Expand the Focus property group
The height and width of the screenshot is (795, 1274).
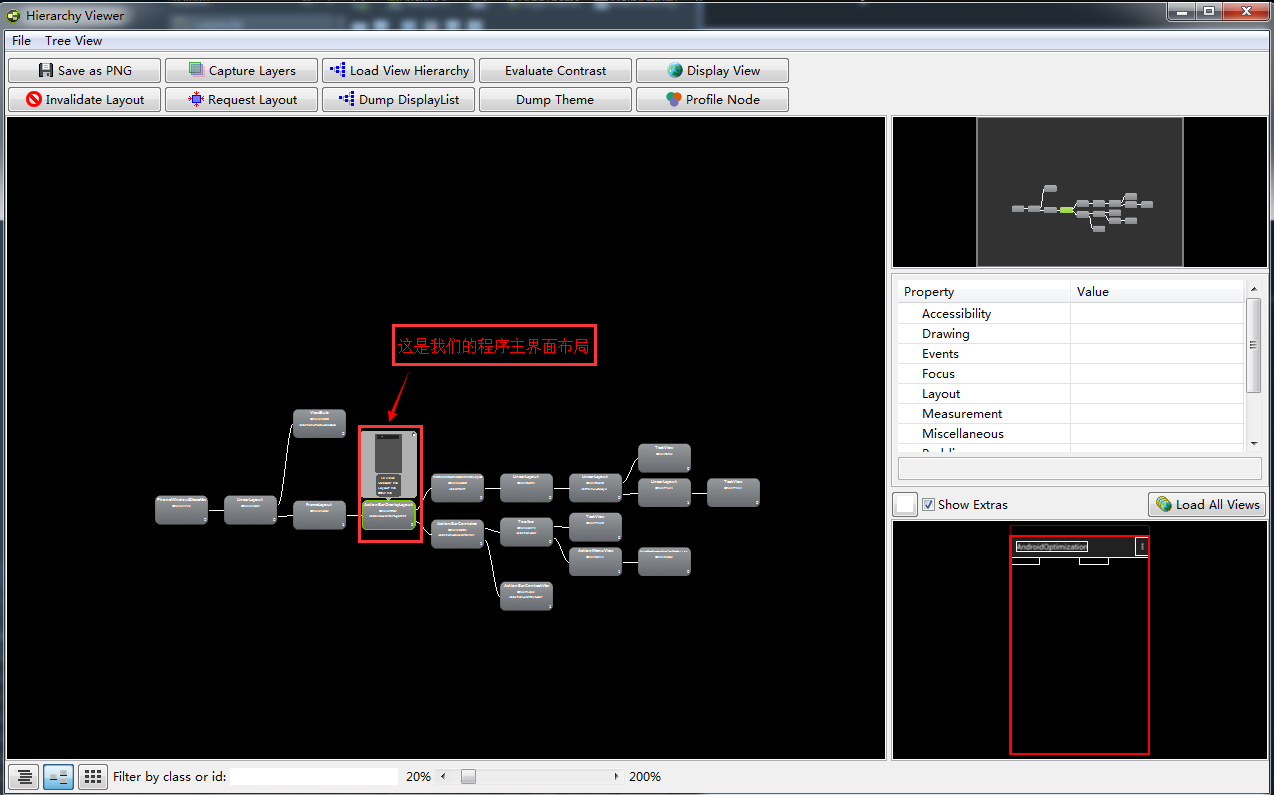pos(938,374)
